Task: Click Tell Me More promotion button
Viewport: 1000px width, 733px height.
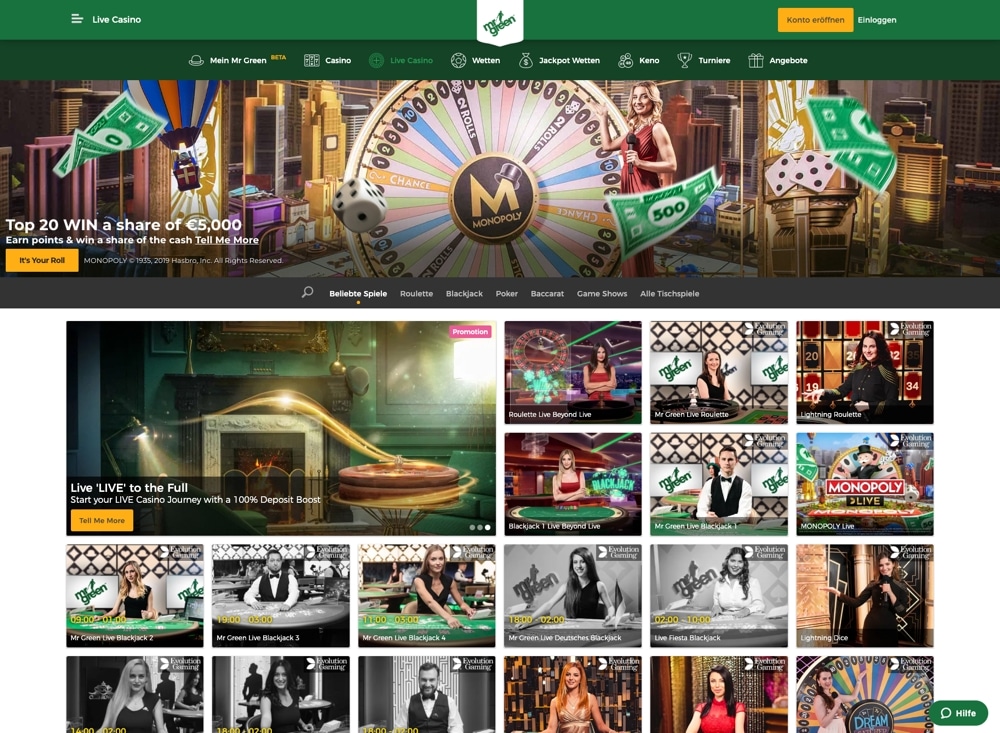Action: click(x=102, y=521)
